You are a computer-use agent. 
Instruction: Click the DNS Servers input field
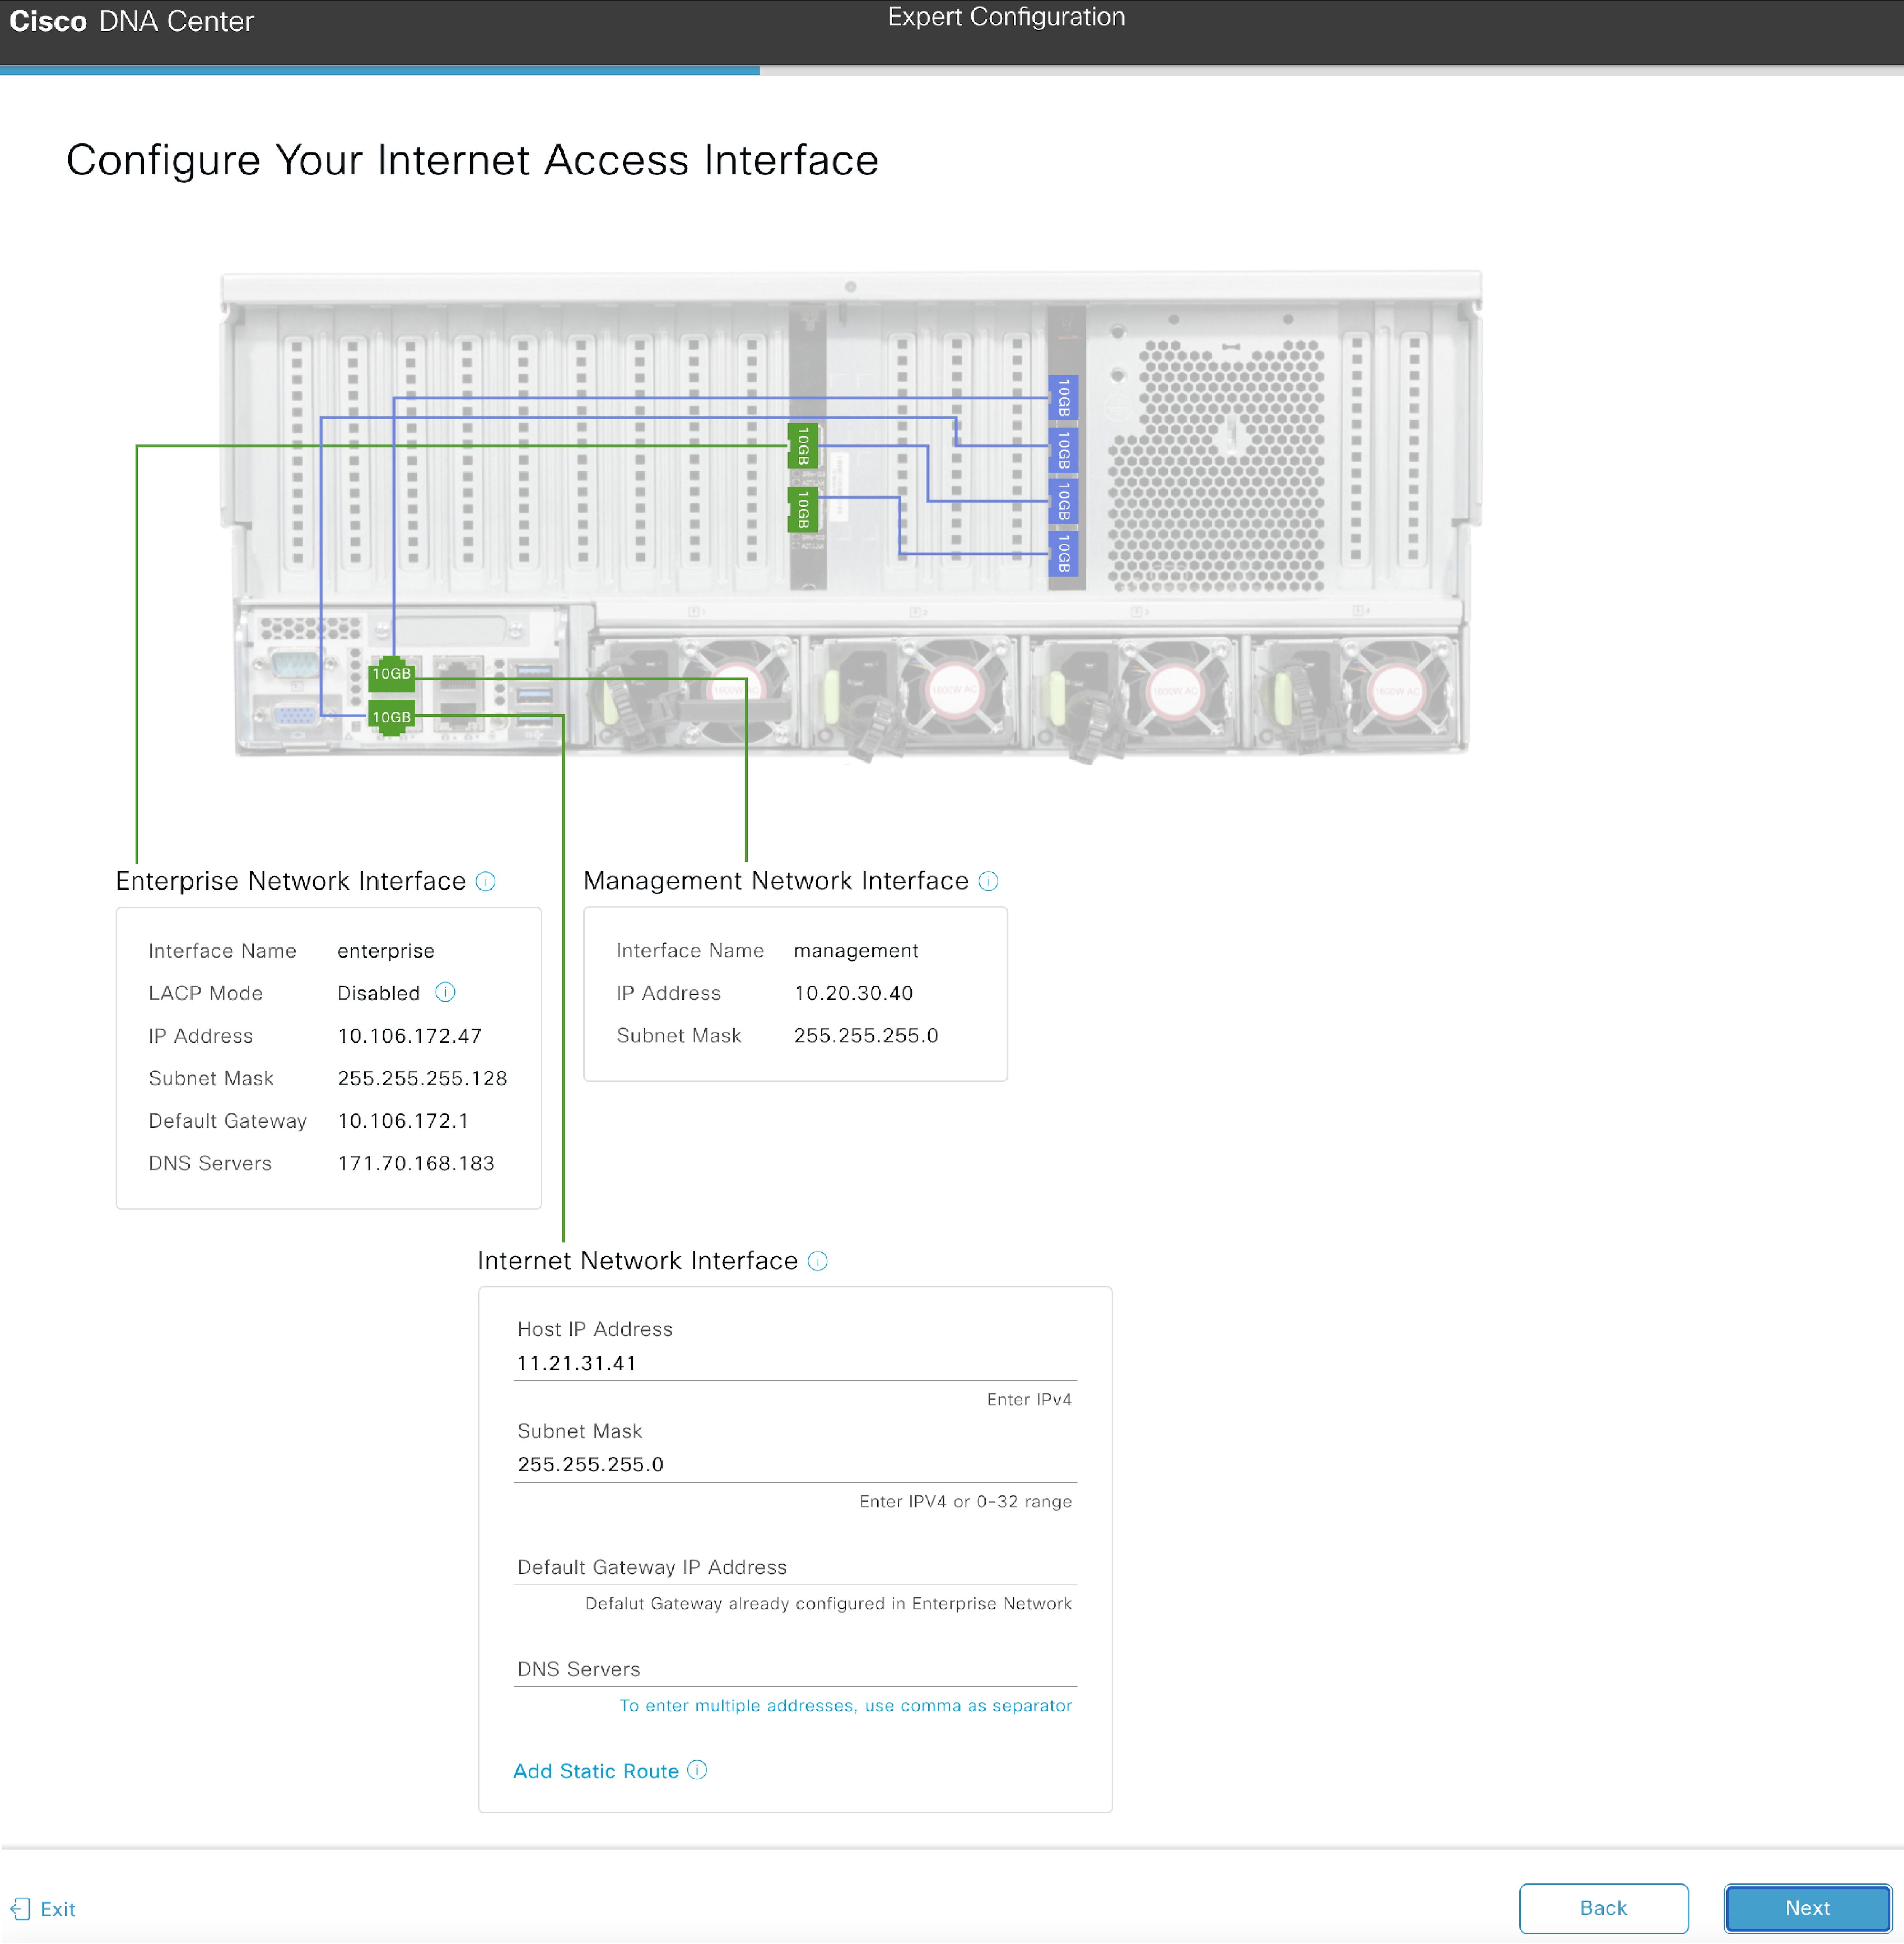tap(795, 1669)
